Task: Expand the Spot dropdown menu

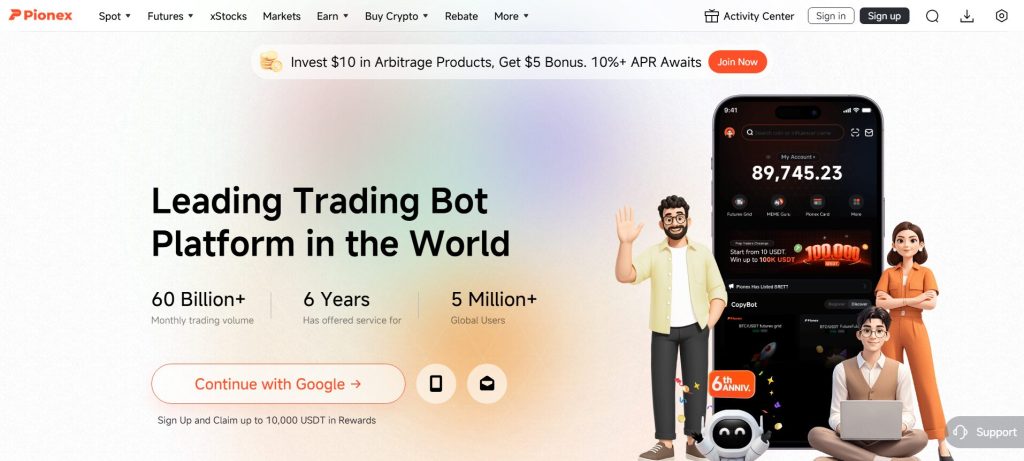Action: pos(114,16)
